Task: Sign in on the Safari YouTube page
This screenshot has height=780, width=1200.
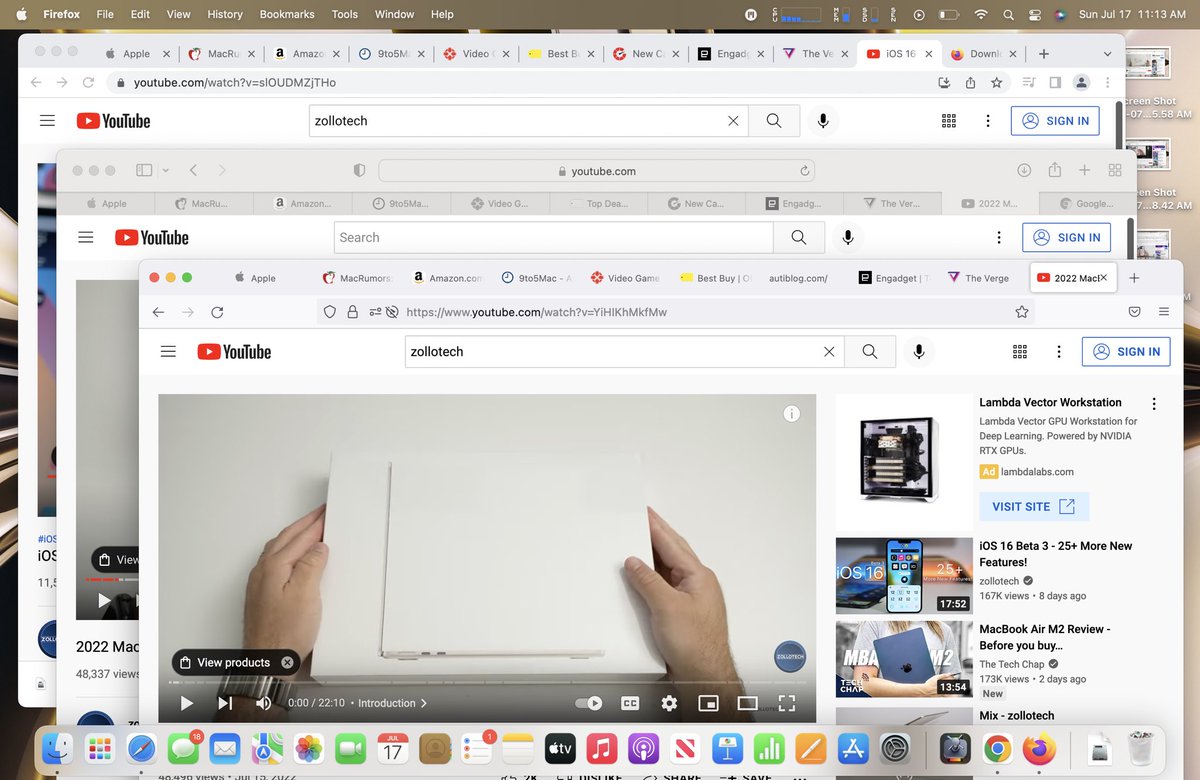Action: click(x=1066, y=237)
